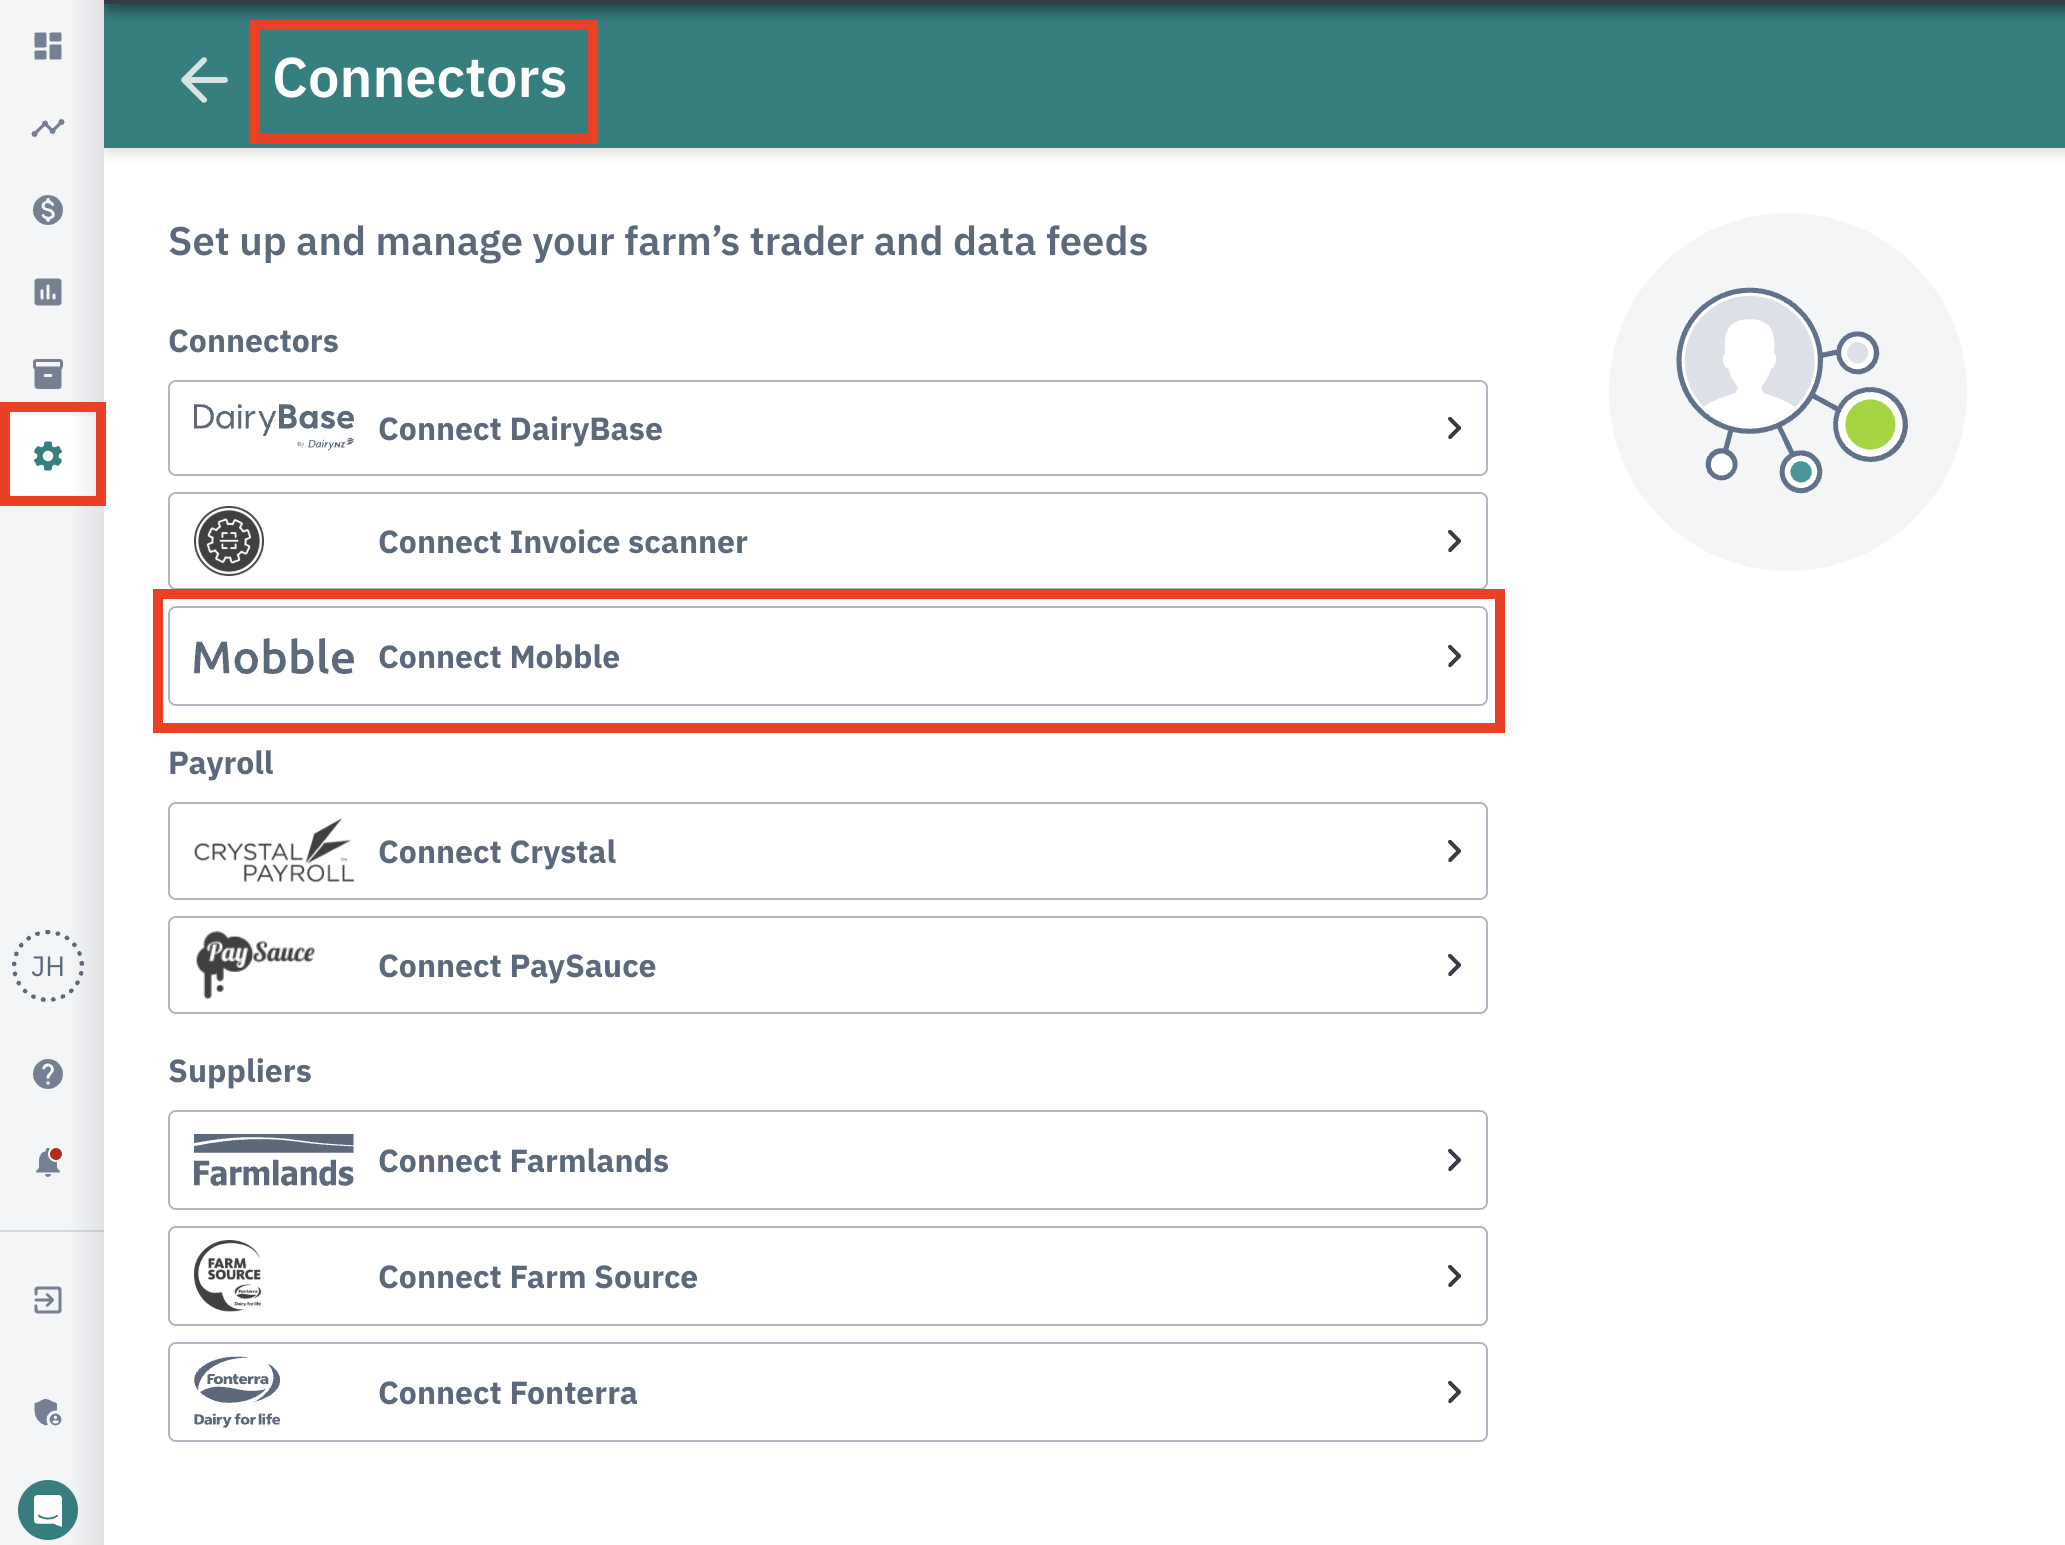Open Connect Invoice scanner

click(828, 541)
